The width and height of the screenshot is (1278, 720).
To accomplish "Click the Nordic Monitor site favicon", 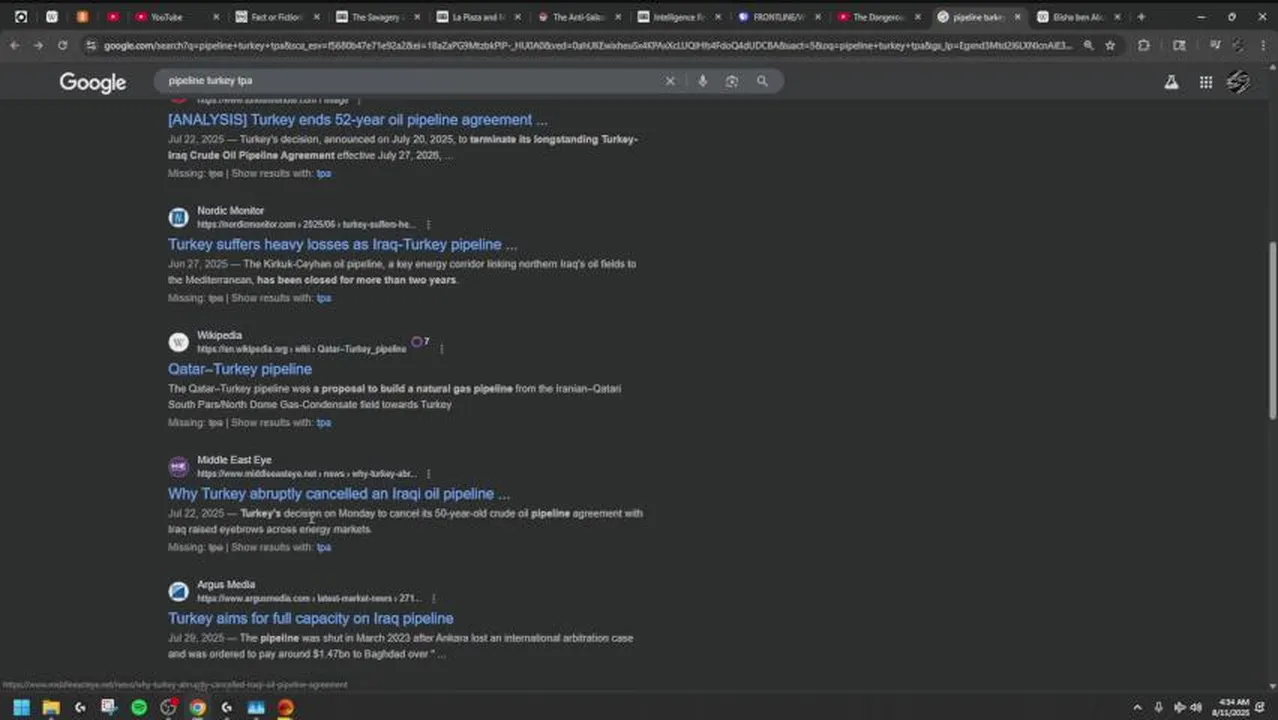I will (178, 217).
